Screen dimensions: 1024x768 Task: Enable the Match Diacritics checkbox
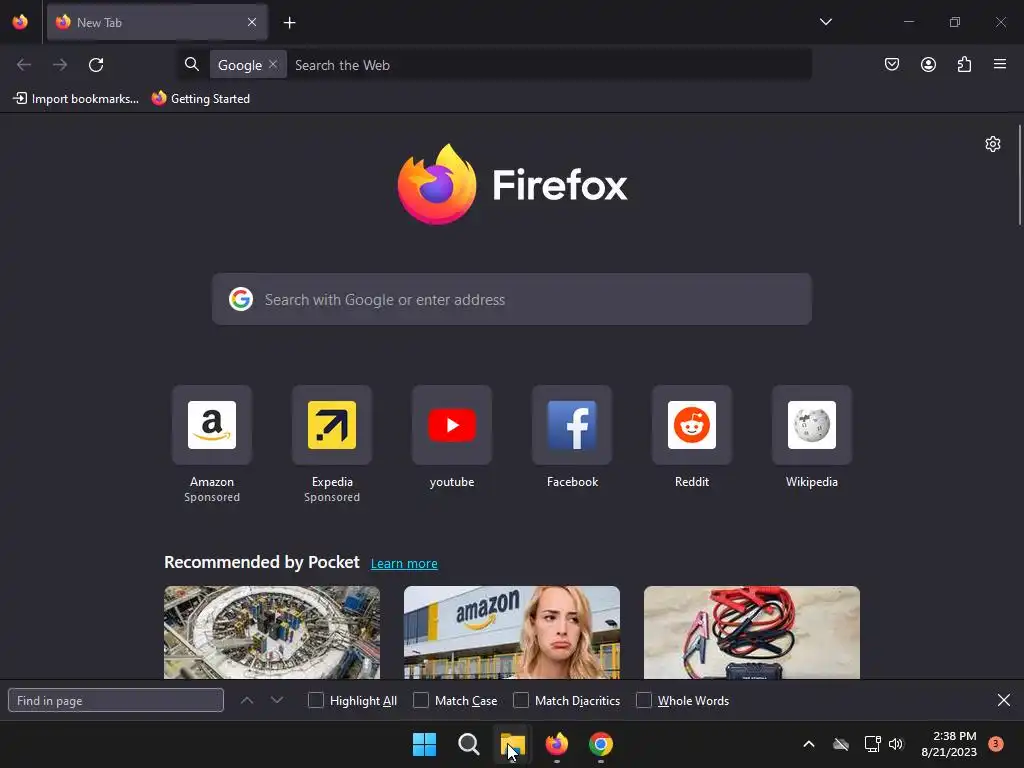click(521, 700)
